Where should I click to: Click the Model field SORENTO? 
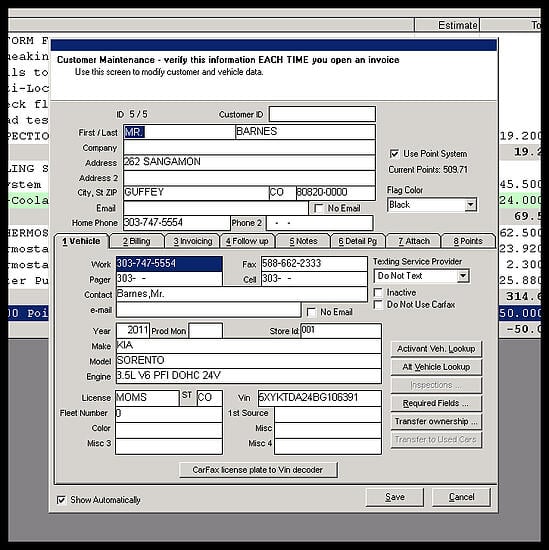(x=249, y=361)
